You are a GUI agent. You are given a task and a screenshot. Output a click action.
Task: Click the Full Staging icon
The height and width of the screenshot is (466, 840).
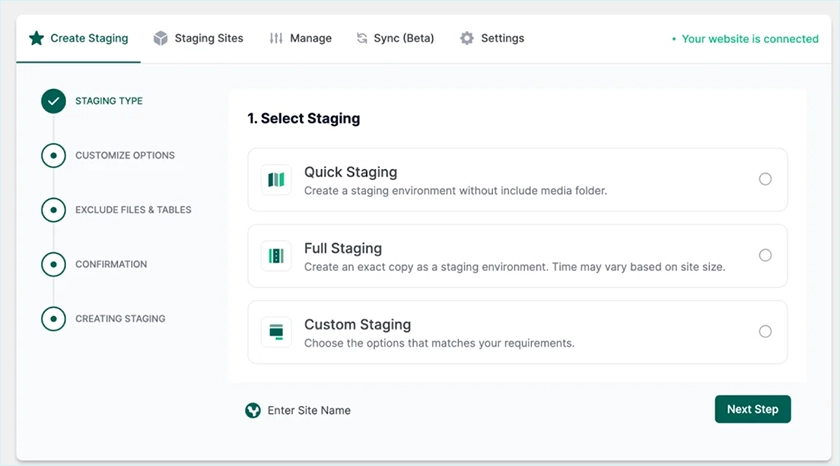(276, 256)
